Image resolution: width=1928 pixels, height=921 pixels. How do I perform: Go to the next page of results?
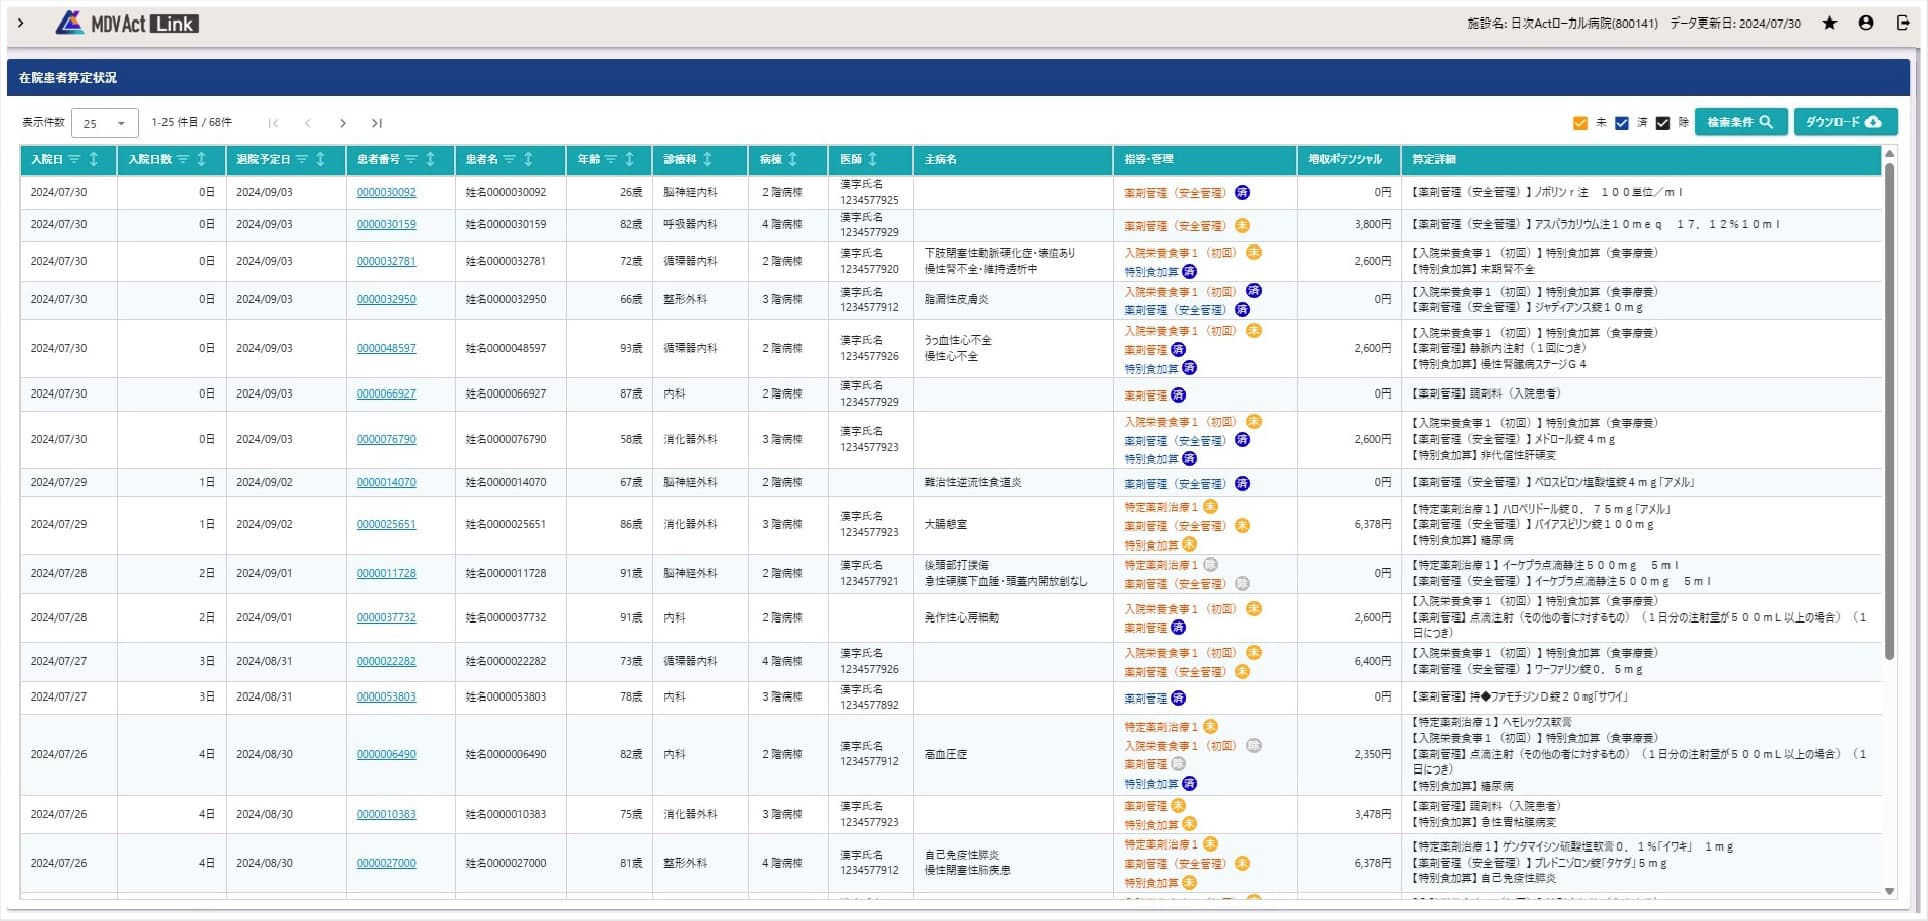[x=342, y=123]
